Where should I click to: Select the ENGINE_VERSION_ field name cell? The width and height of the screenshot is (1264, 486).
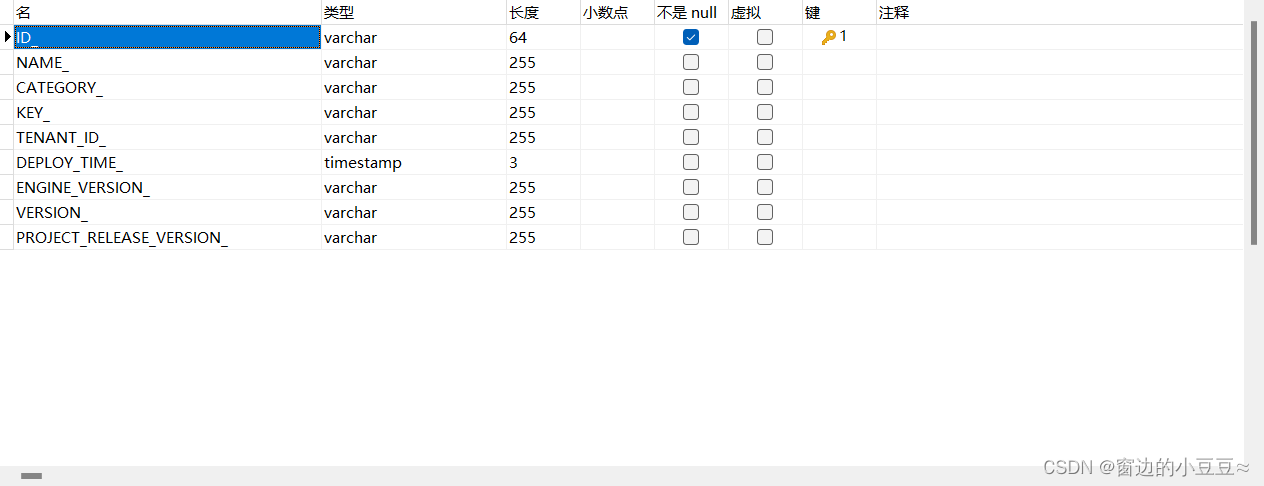[167, 187]
